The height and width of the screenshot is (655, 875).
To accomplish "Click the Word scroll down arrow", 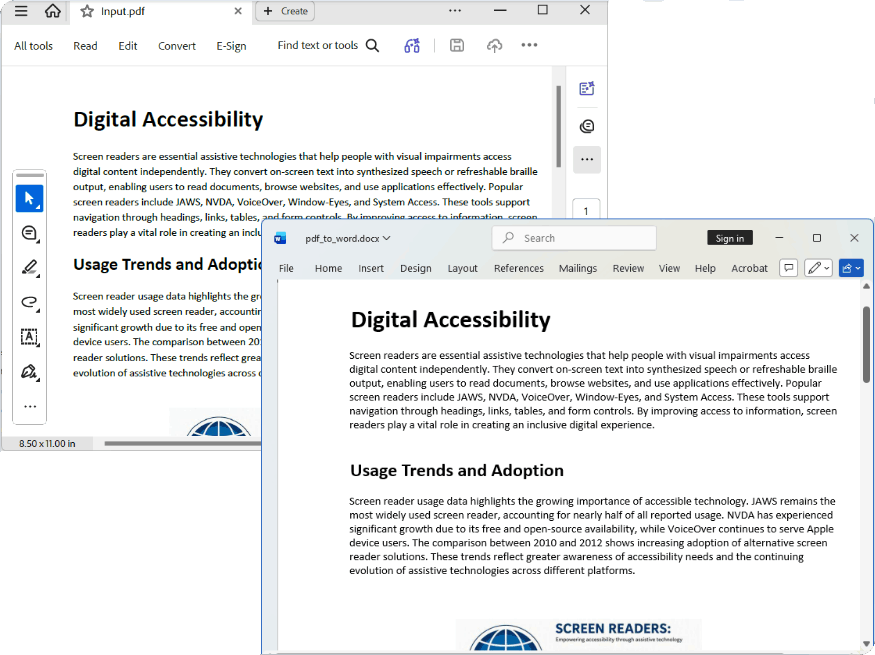I will 866,643.
